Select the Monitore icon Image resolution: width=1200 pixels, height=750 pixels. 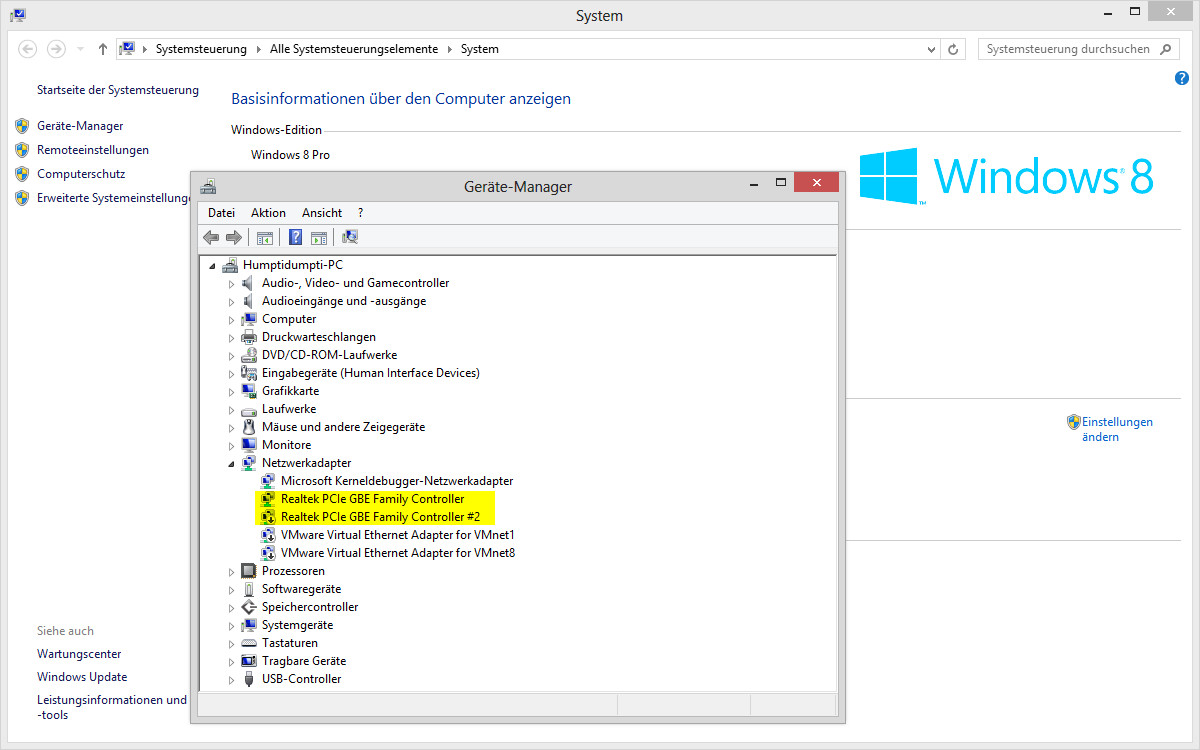click(x=249, y=445)
